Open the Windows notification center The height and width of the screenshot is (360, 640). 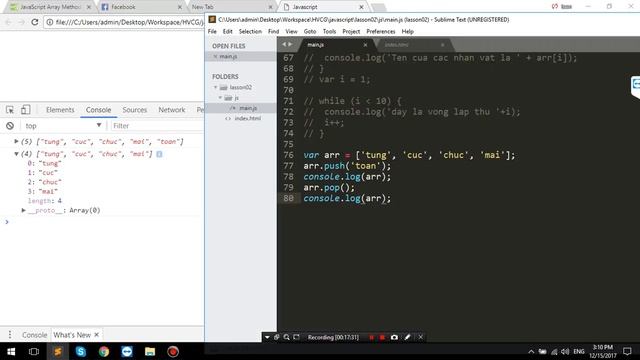(x=627, y=351)
